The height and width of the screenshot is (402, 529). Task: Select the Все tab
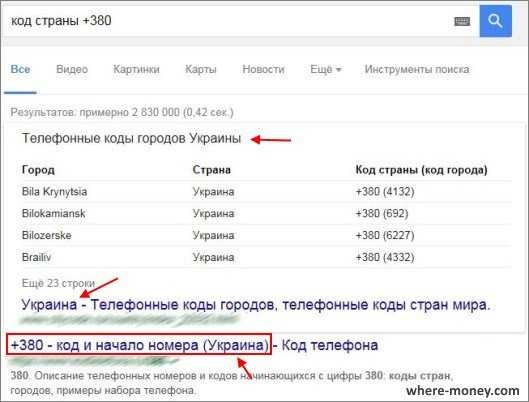pos(20,69)
